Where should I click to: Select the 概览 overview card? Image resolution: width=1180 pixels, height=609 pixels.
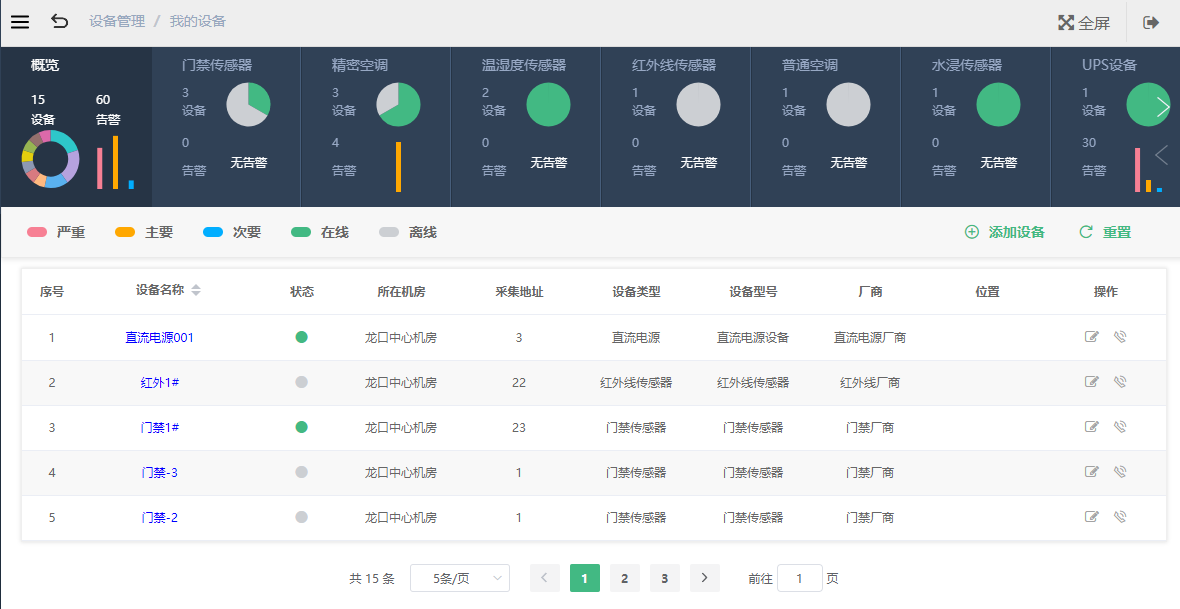(76, 126)
